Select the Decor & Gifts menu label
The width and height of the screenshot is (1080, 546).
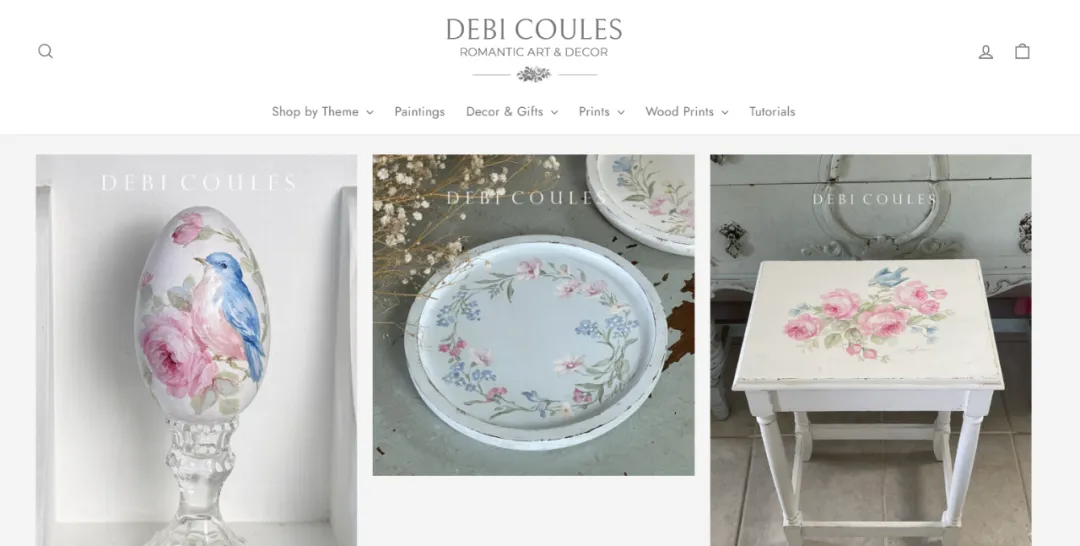504,112
